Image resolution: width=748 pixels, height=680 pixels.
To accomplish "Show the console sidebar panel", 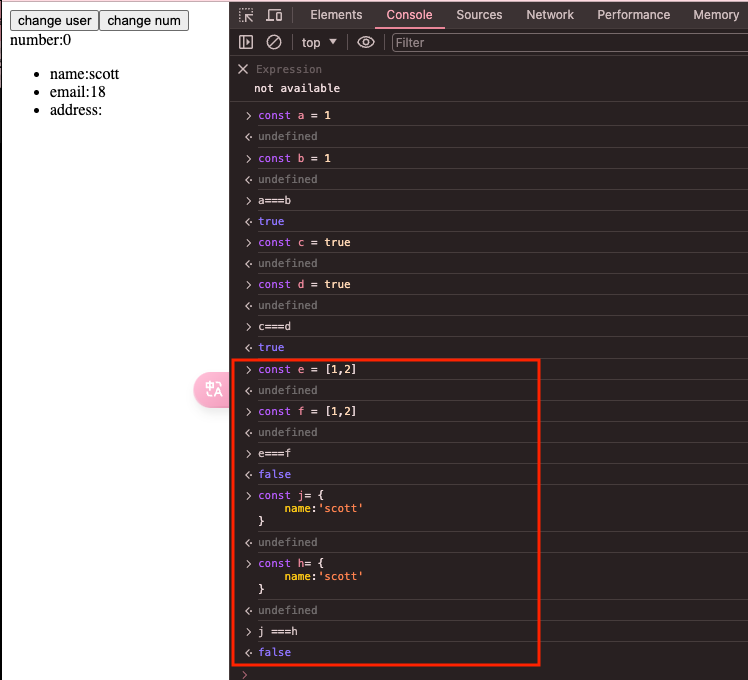I will point(246,42).
